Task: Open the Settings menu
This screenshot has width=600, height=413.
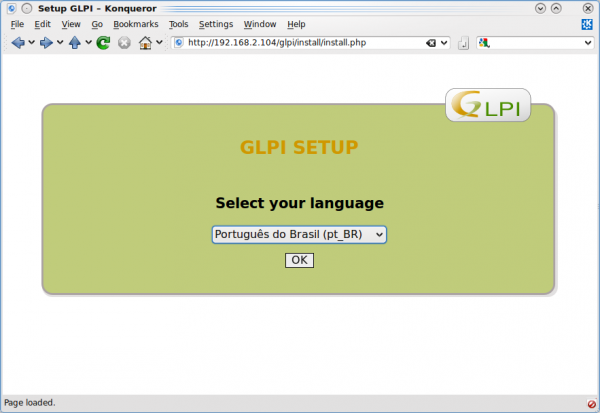Action: pyautogui.click(x=216, y=24)
